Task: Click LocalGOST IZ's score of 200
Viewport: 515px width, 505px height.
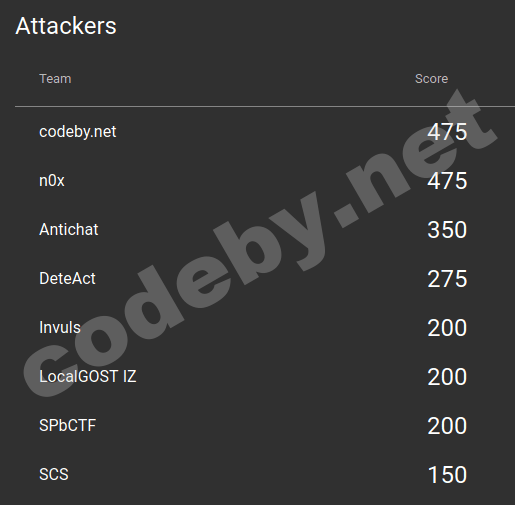Action: coord(447,377)
